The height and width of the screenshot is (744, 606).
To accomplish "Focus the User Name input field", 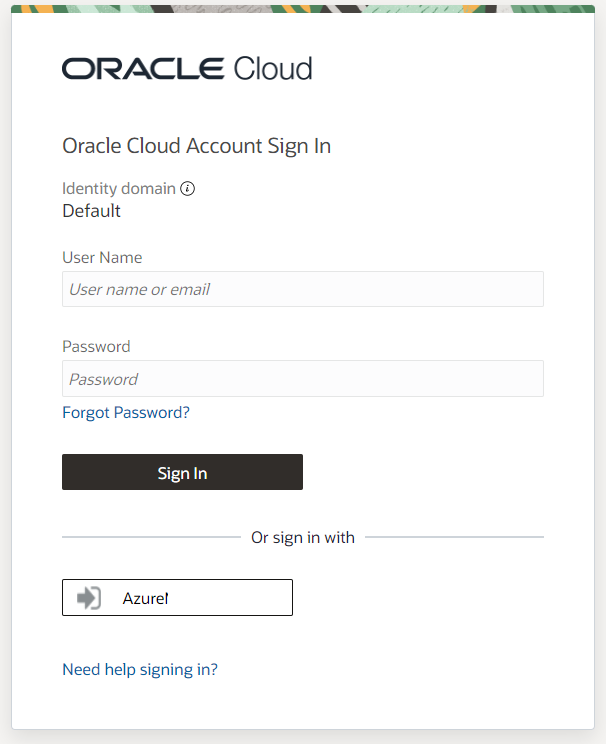I will click(302, 289).
